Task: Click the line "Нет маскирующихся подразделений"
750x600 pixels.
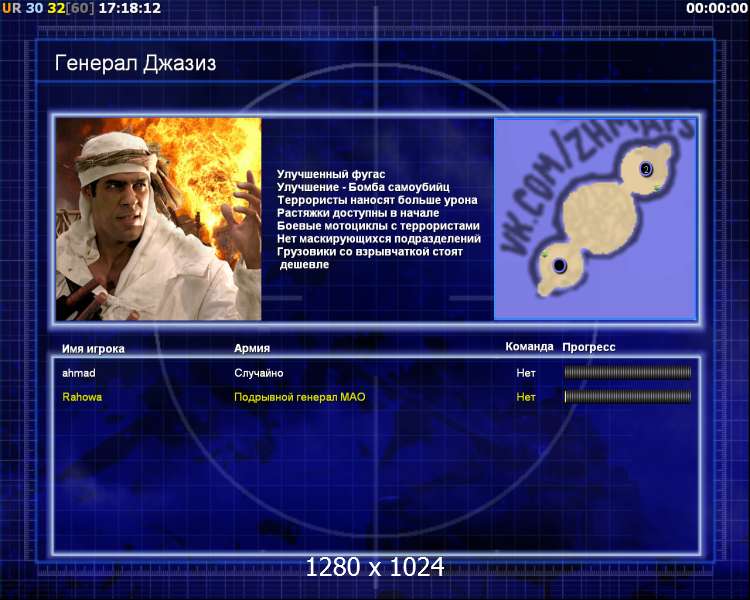Action: point(379,239)
